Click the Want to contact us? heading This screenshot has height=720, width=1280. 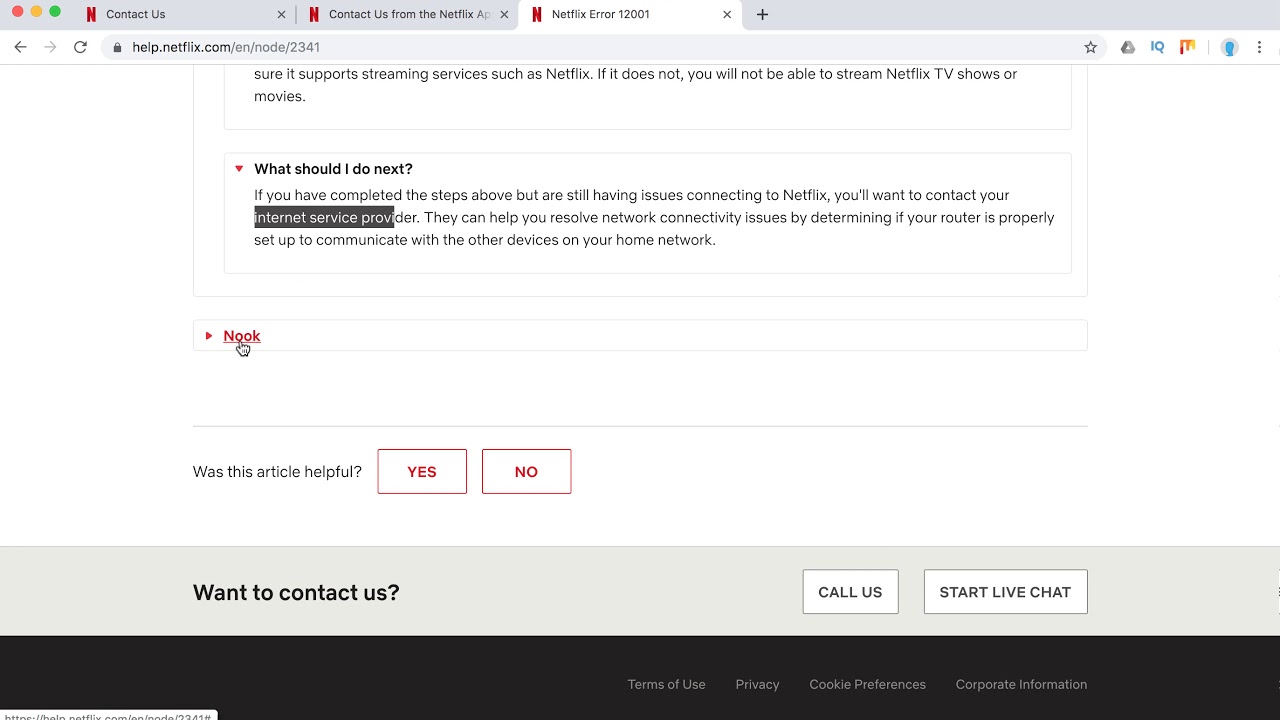coord(296,592)
